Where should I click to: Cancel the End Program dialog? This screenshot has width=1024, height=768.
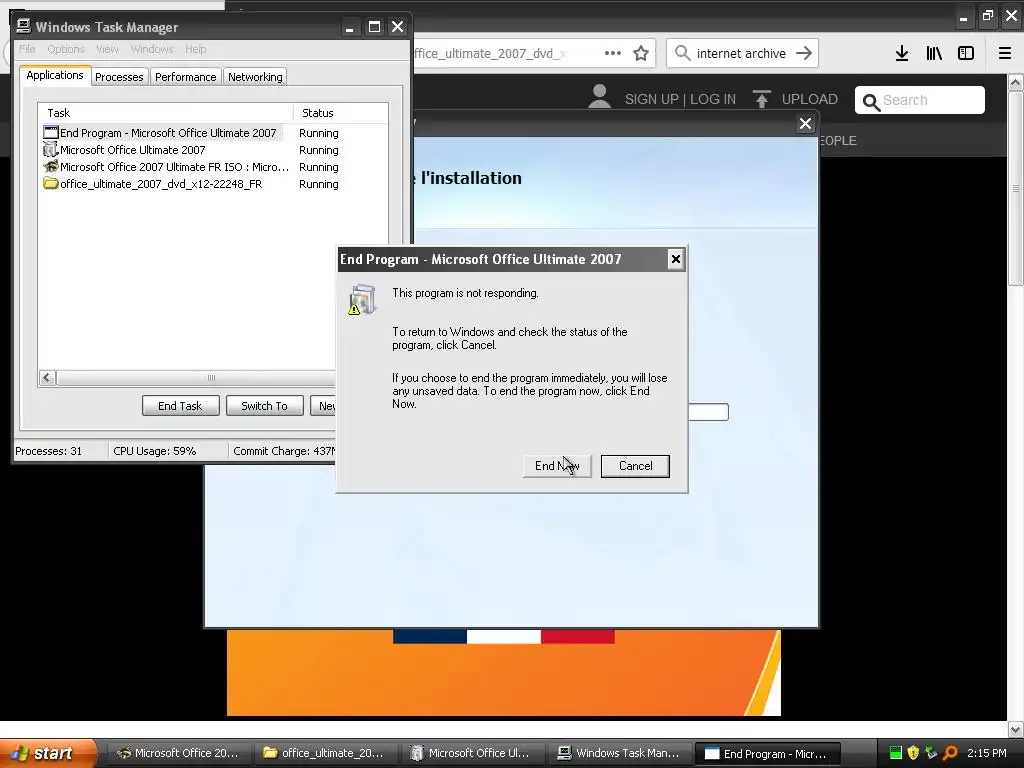635,466
